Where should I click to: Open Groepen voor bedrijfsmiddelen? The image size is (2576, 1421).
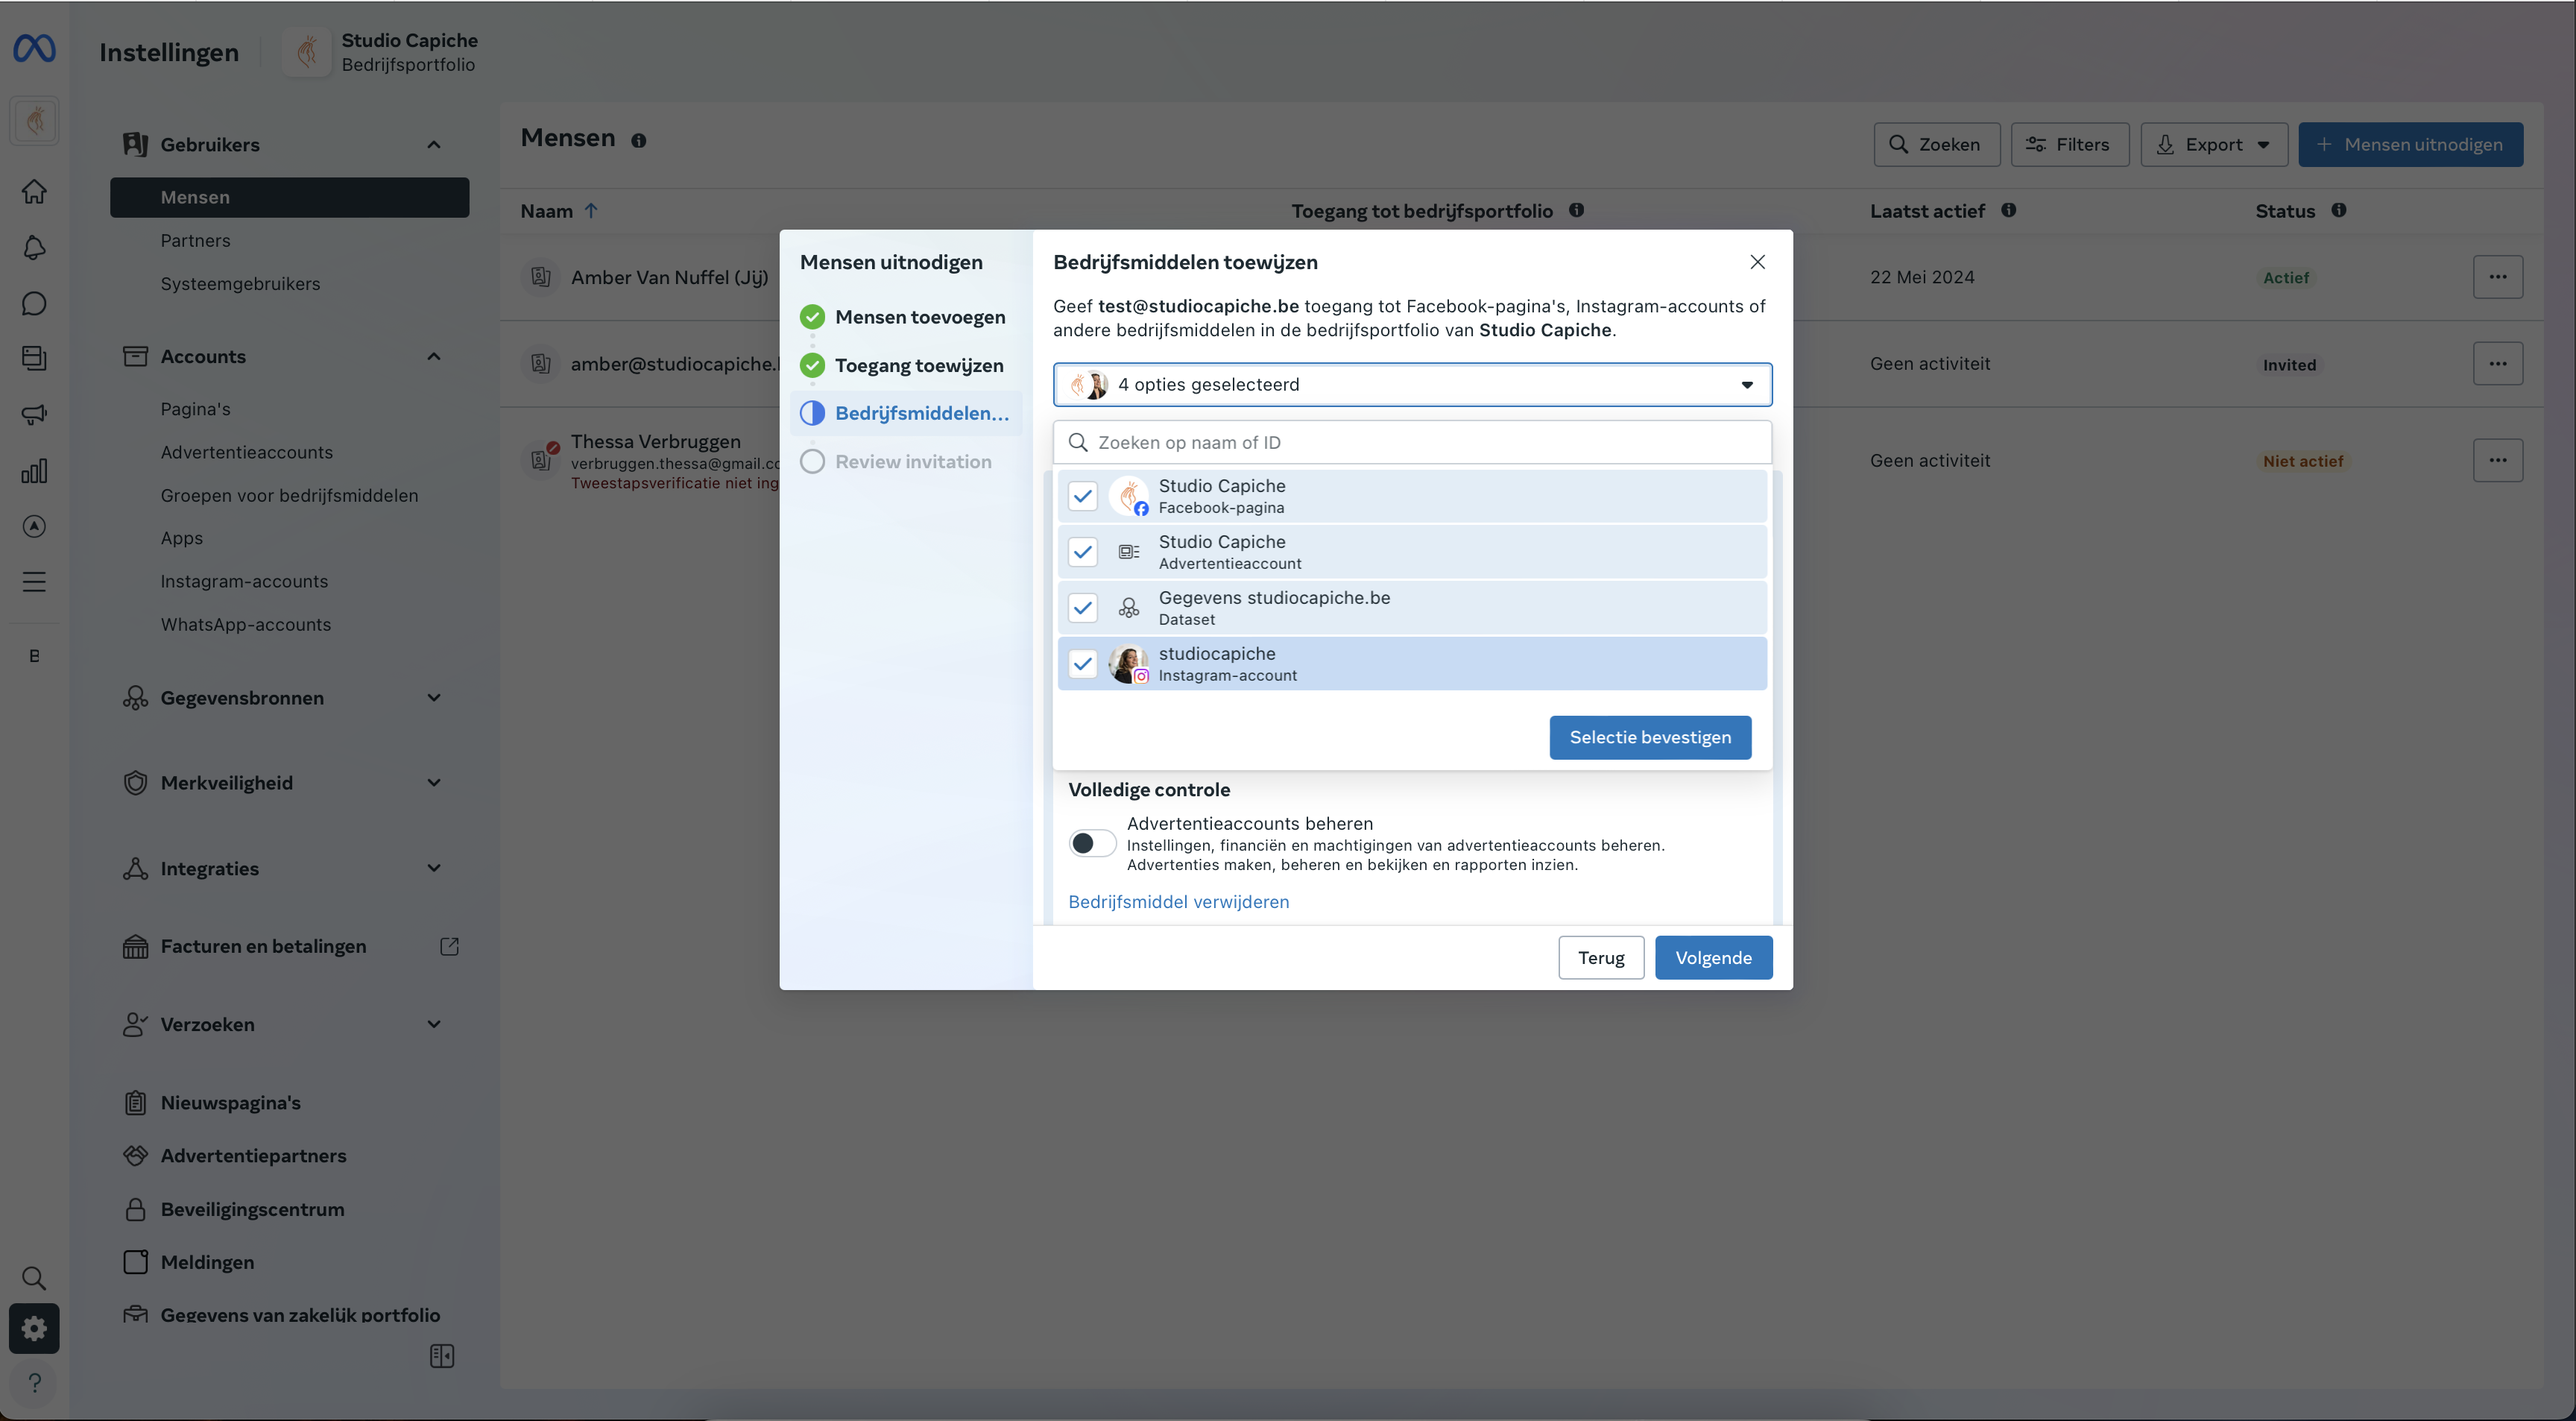(289, 495)
